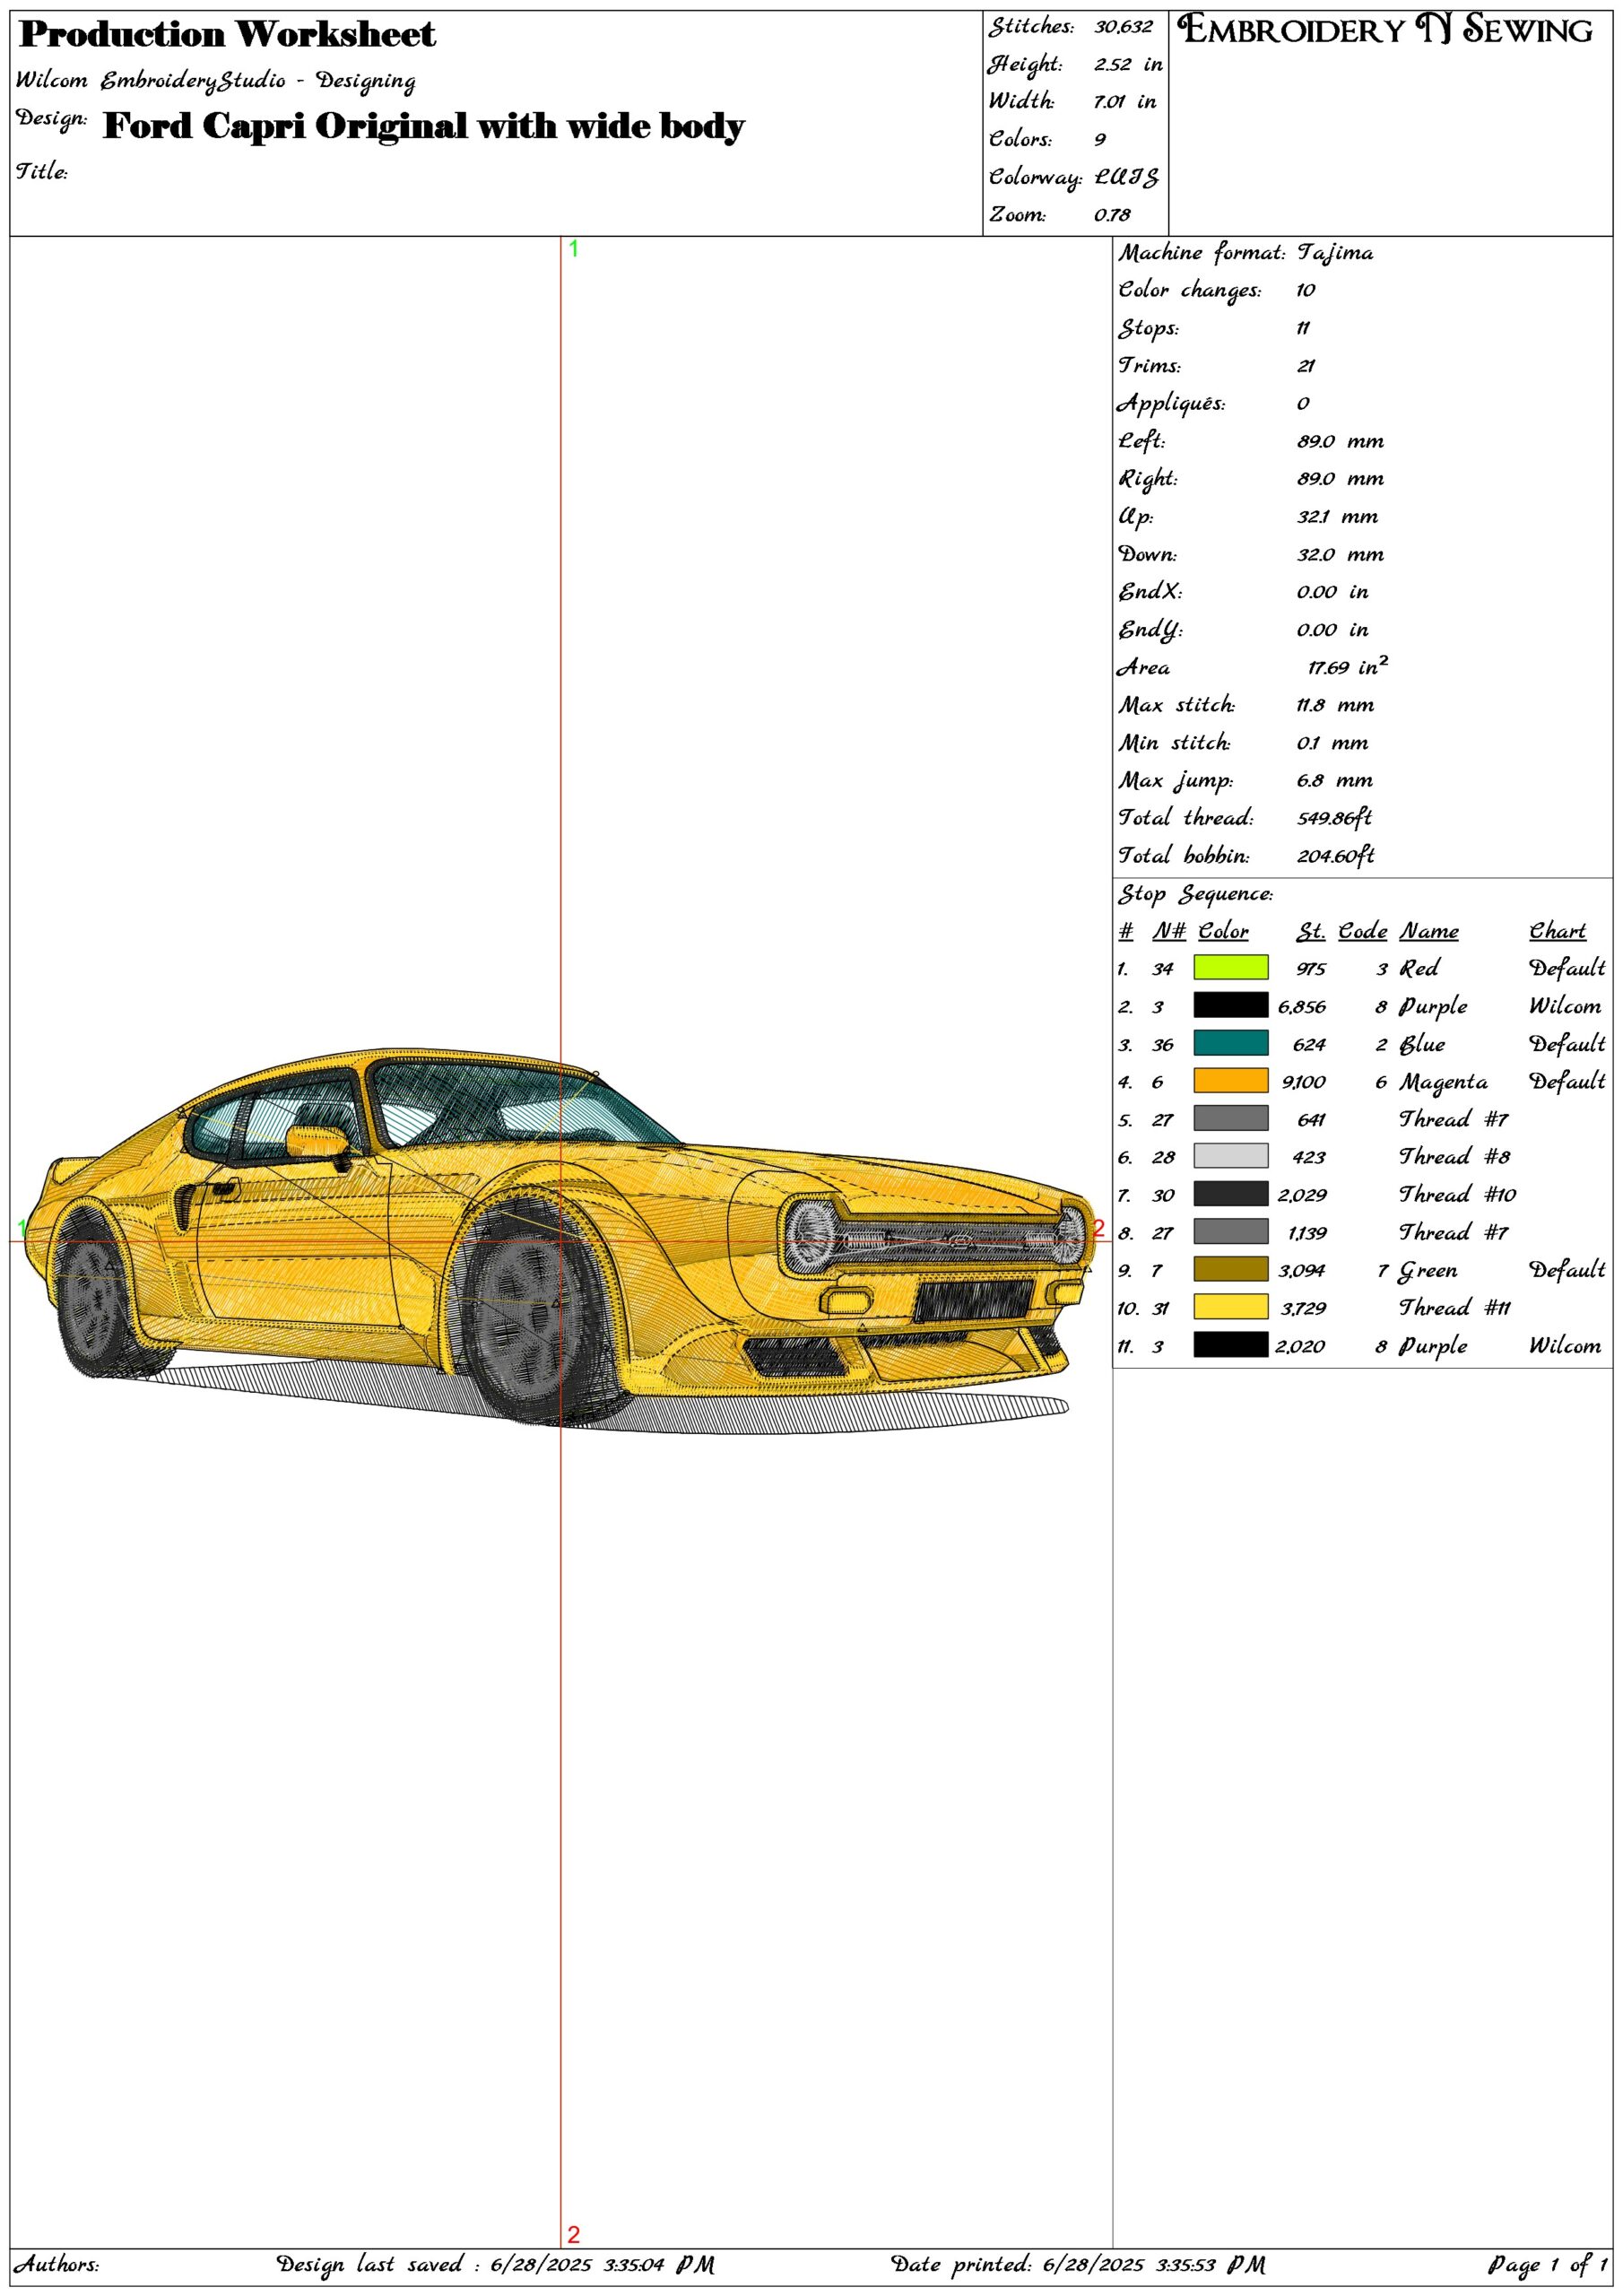The height and width of the screenshot is (2296, 1623).
Task: Select the thread name 'Red' in stop 1
Action: click(x=1419, y=968)
